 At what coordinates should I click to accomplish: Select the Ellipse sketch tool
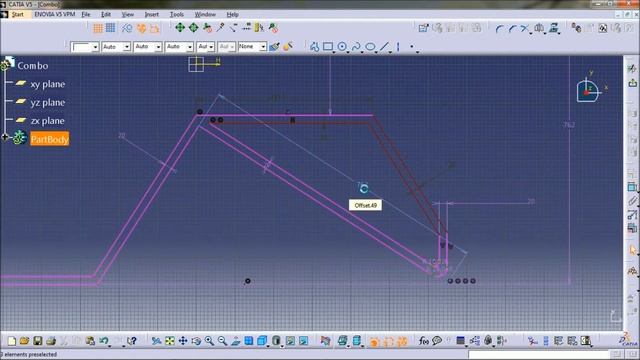click(370, 47)
